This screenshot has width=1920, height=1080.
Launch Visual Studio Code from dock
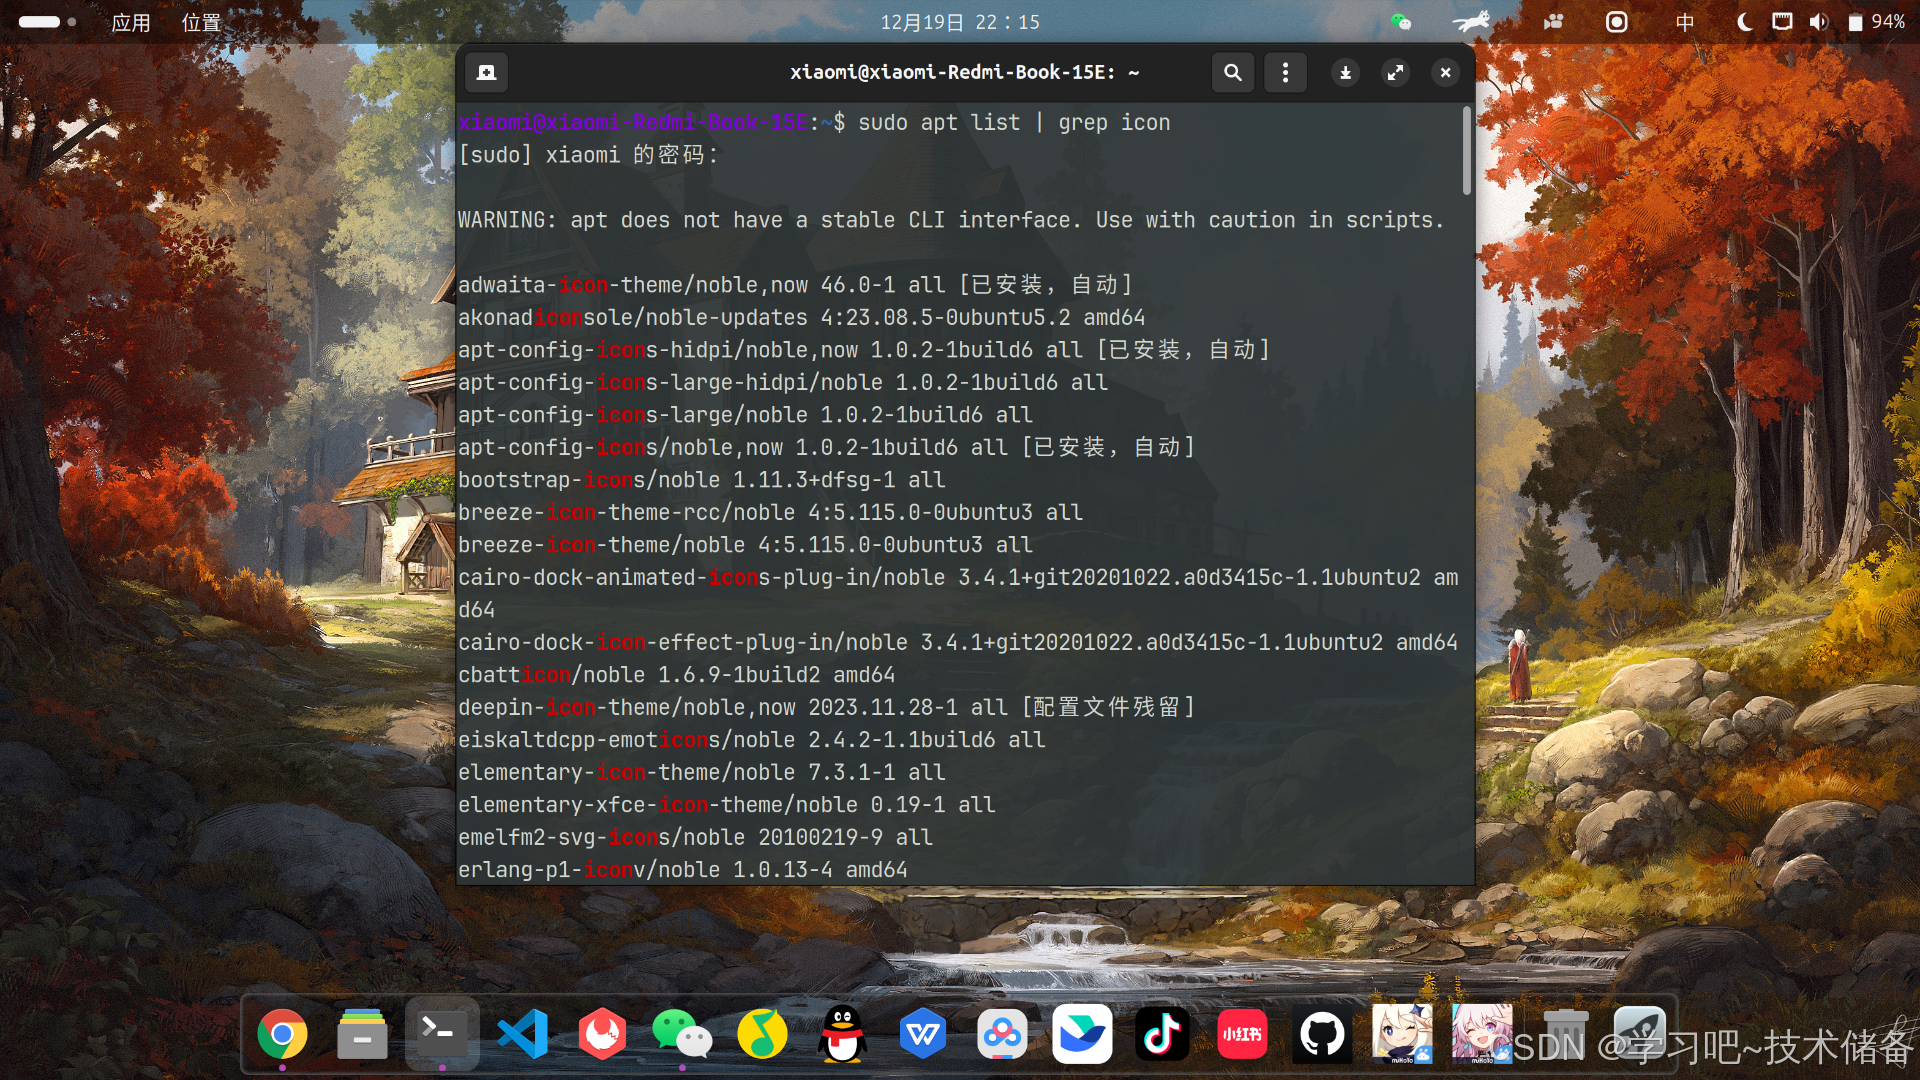click(522, 1035)
